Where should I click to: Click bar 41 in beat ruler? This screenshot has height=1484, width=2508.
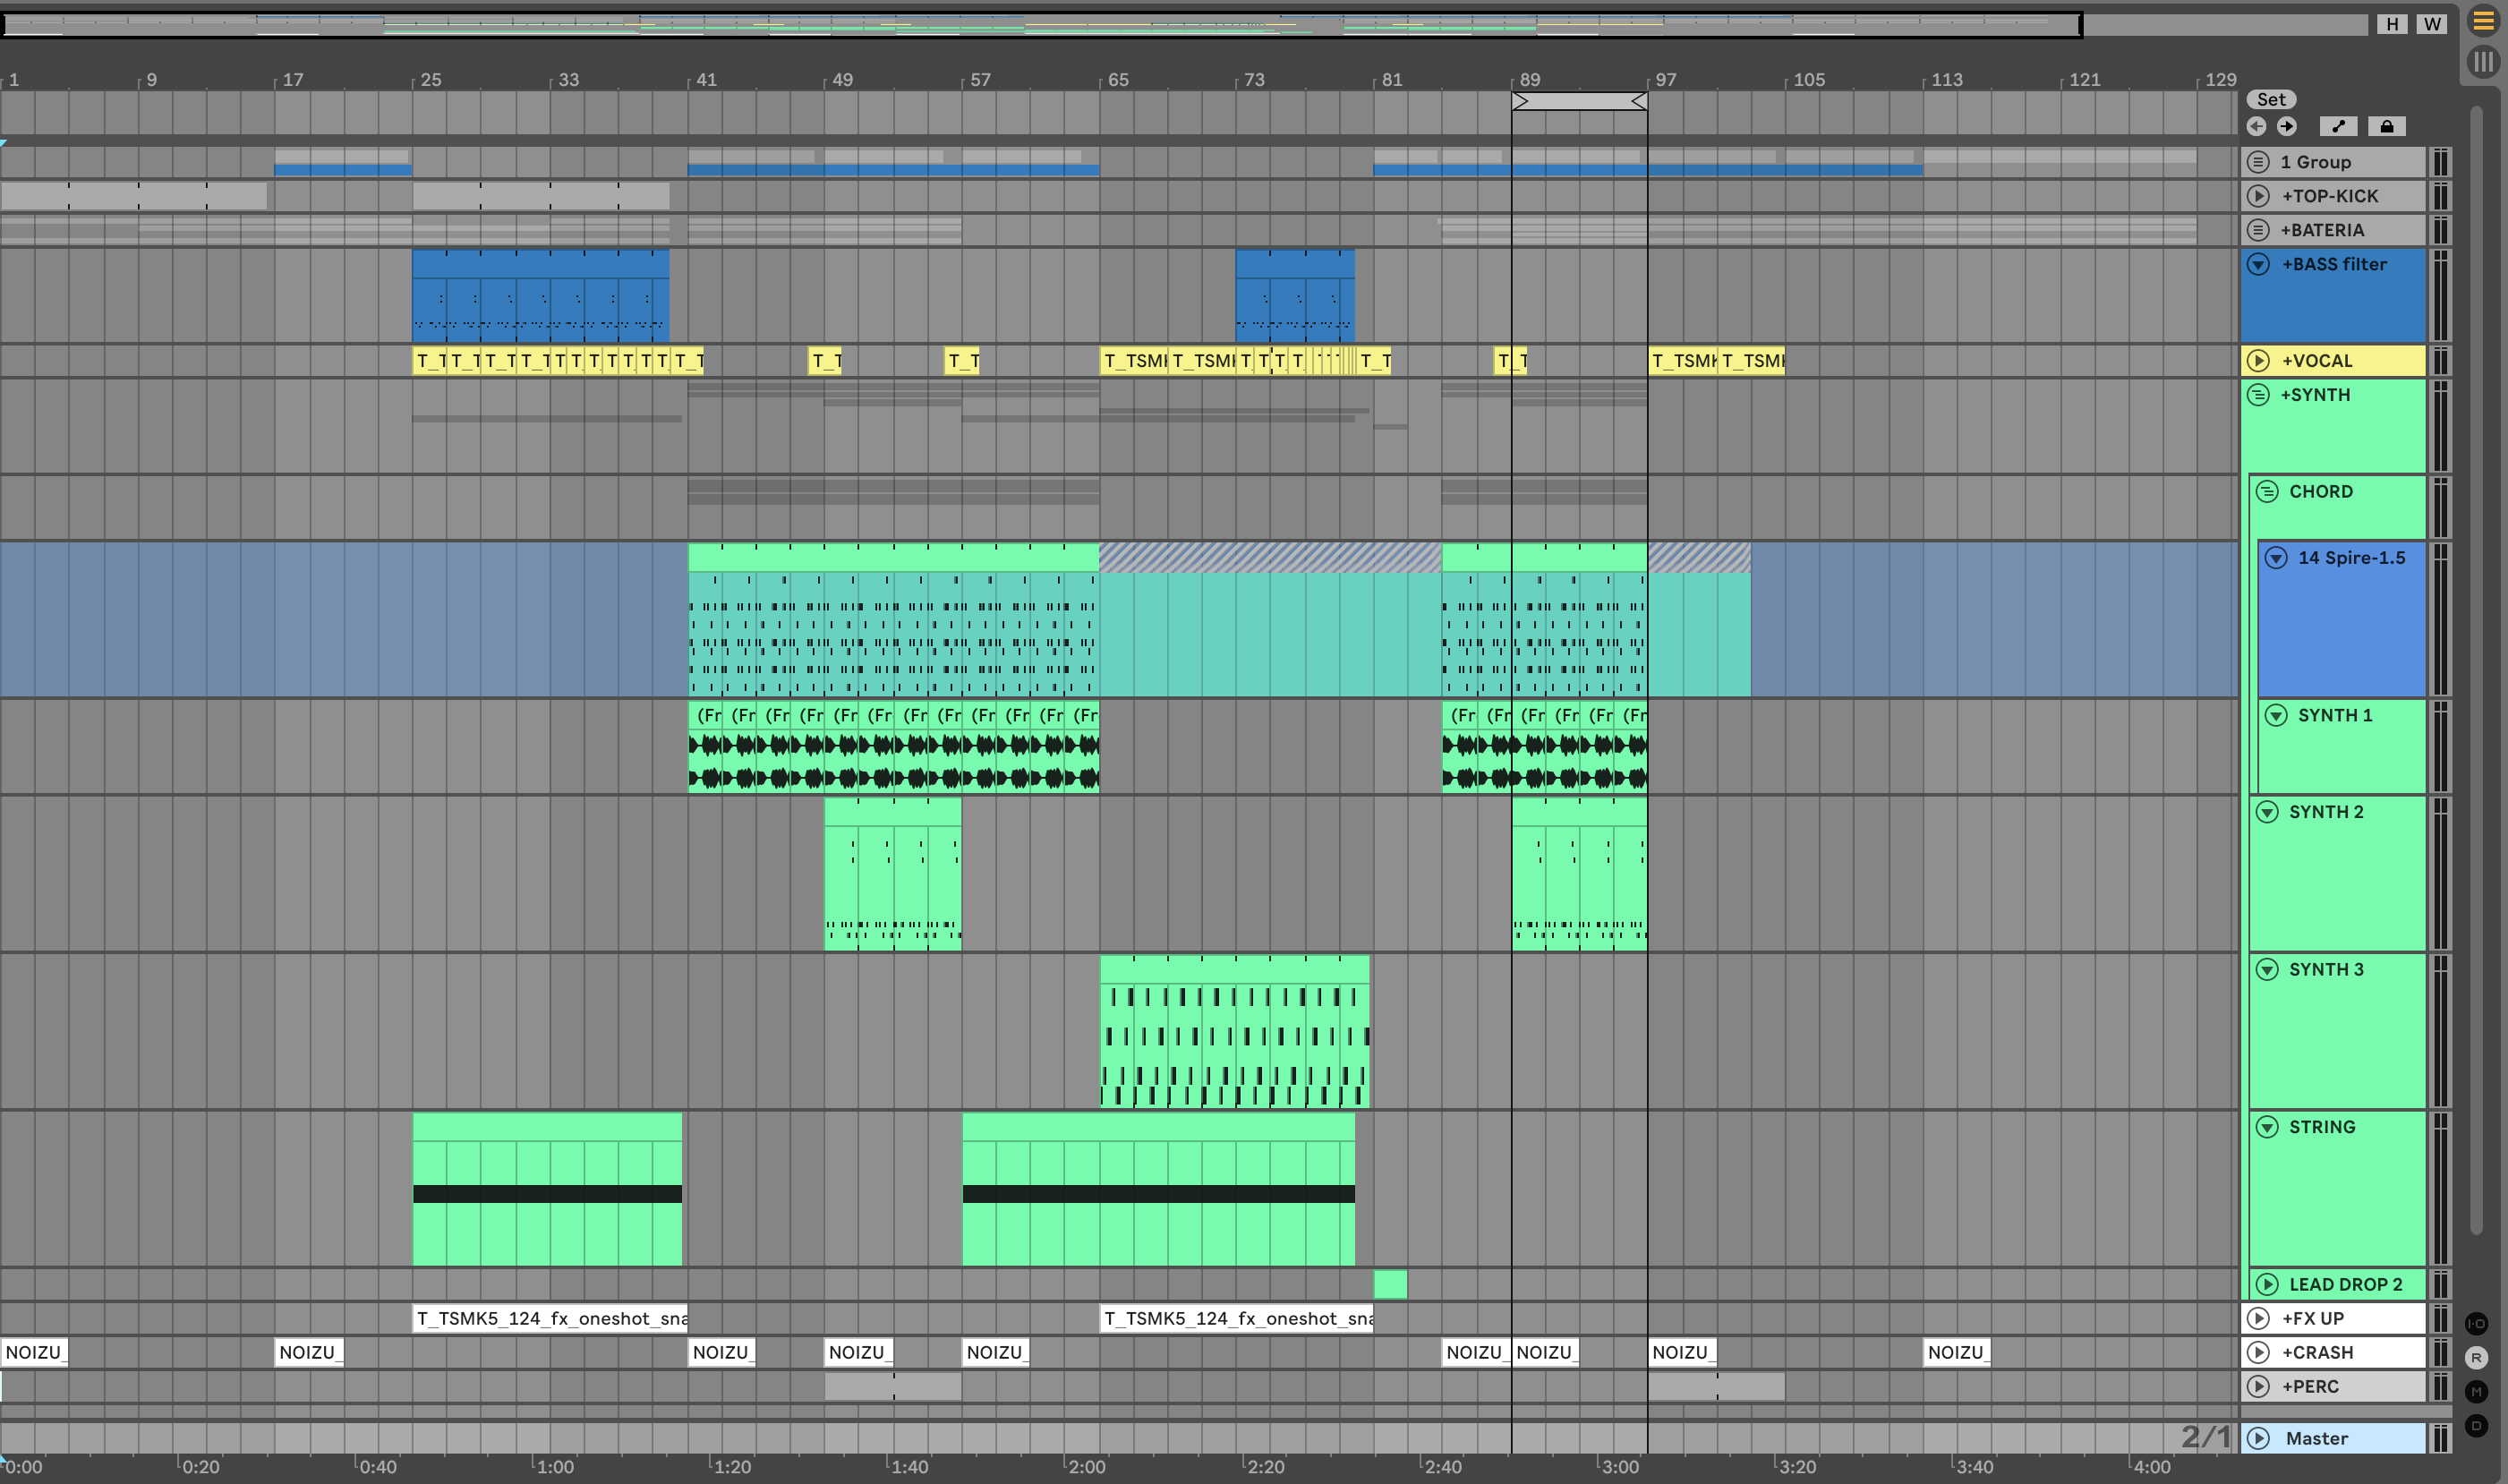tap(707, 79)
